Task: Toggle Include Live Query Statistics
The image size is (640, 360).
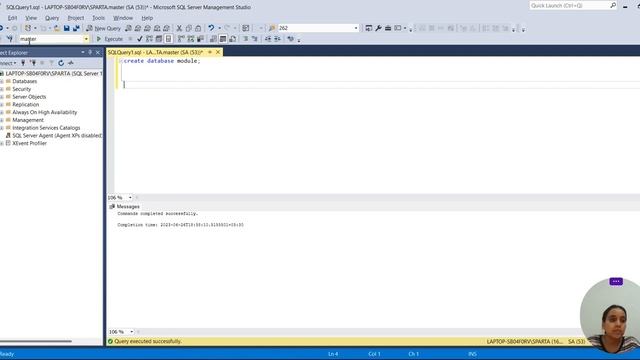Action: (x=191, y=39)
